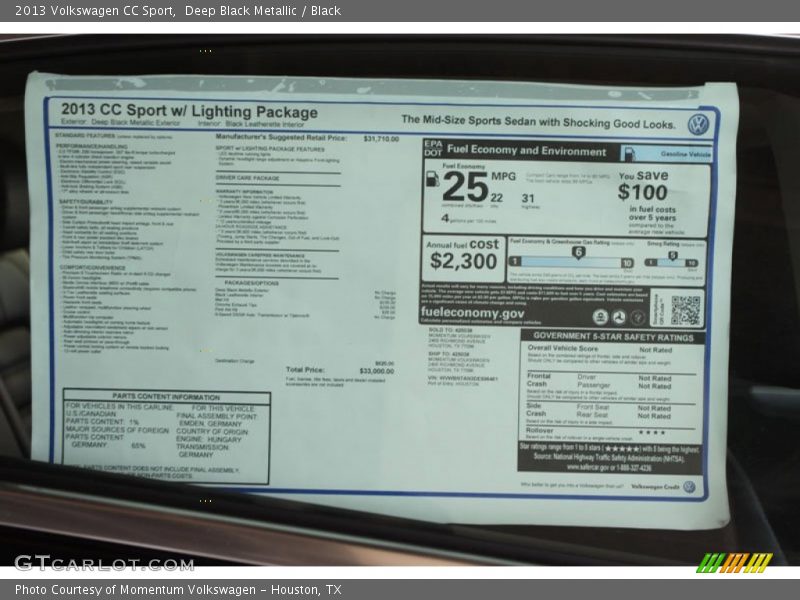
Task: Click "ENGINE: HUNGARY" country of origin
Action: 208,439
